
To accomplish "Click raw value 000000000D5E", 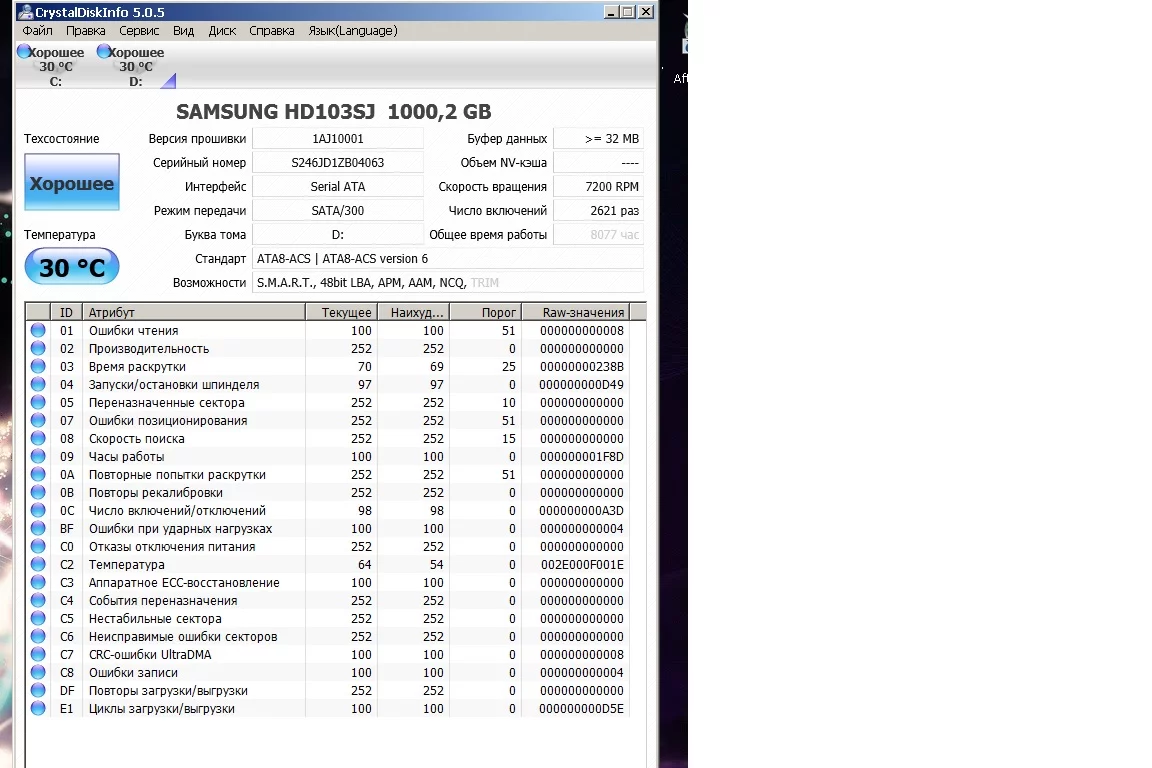I will (581, 708).
